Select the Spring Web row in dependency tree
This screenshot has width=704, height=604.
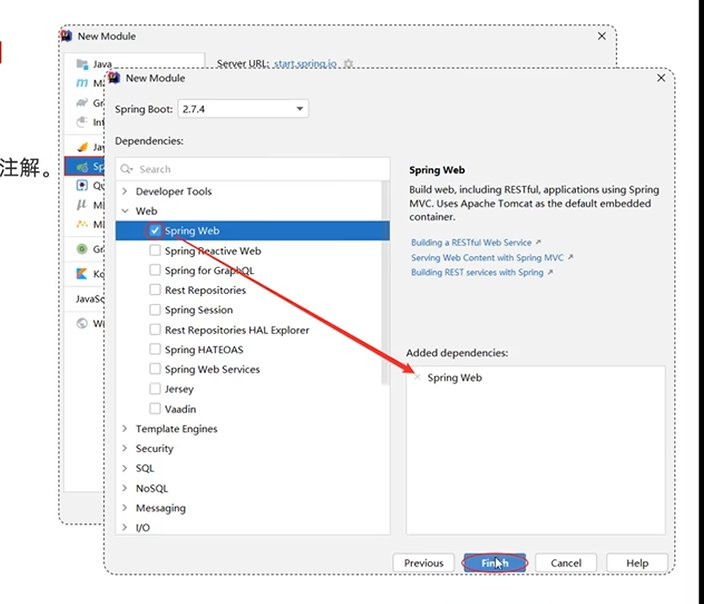252,230
